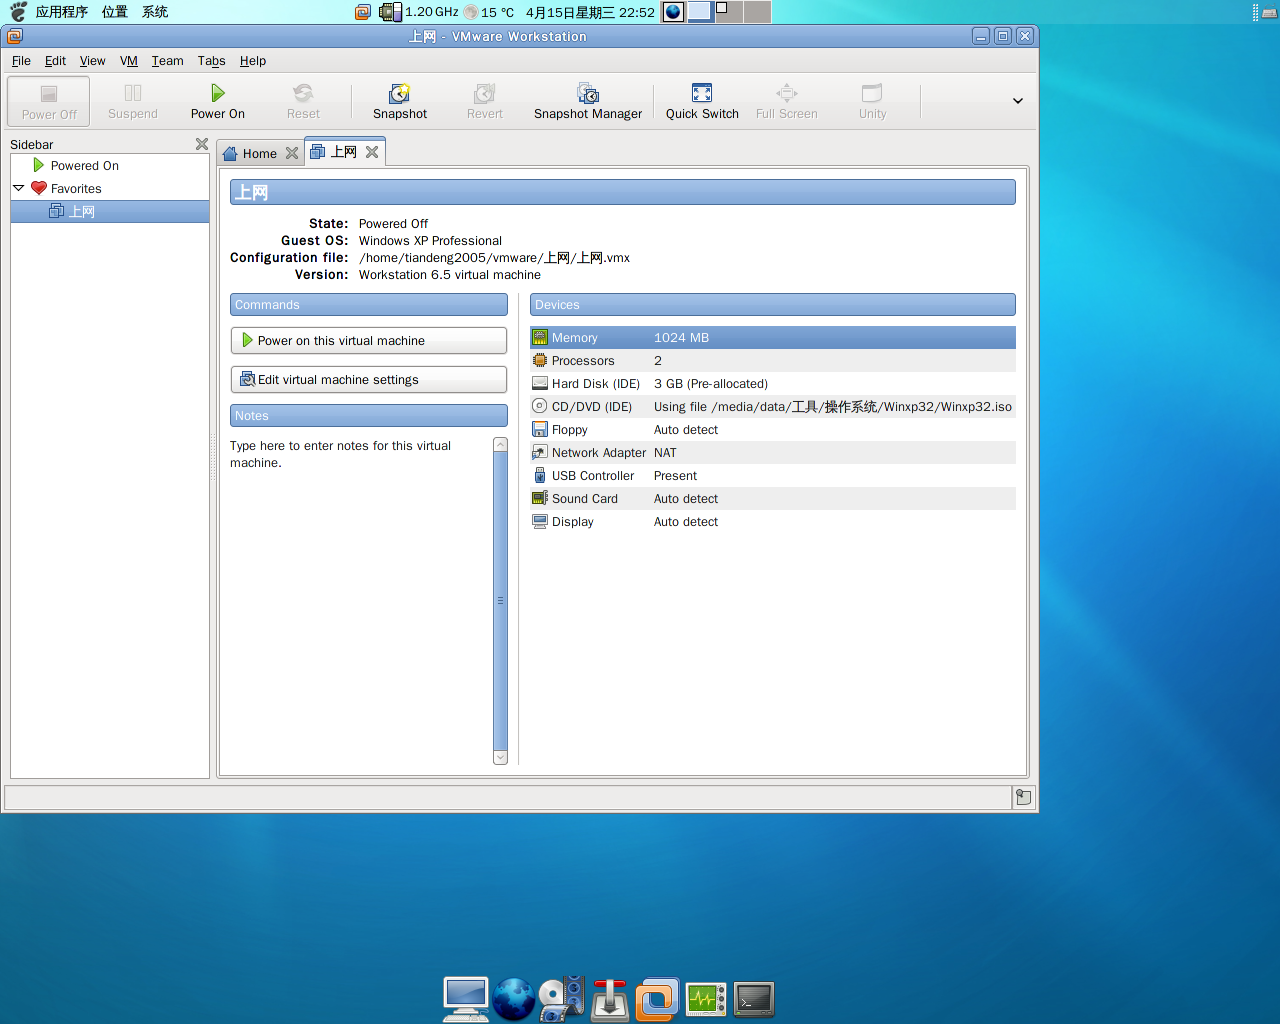Select the Display device icon
Image resolution: width=1280 pixels, height=1024 pixels.
pyautogui.click(x=540, y=522)
